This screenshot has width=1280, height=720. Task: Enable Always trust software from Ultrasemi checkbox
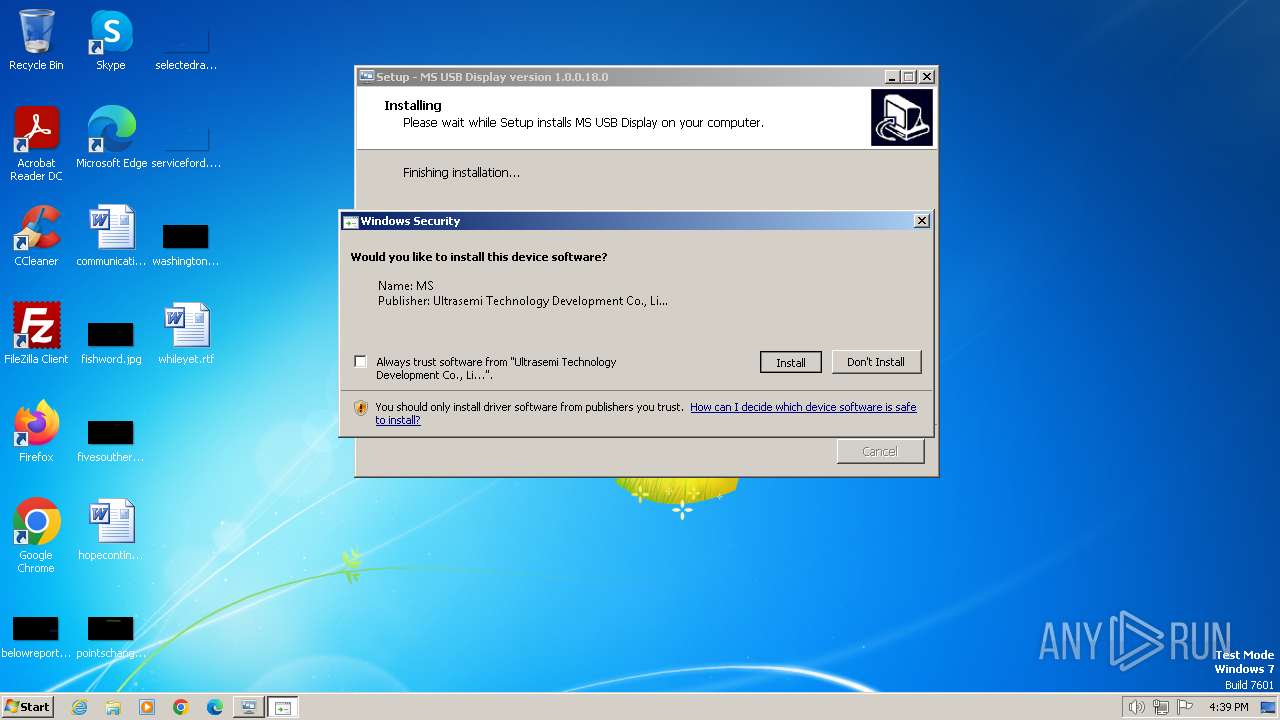[360, 362]
